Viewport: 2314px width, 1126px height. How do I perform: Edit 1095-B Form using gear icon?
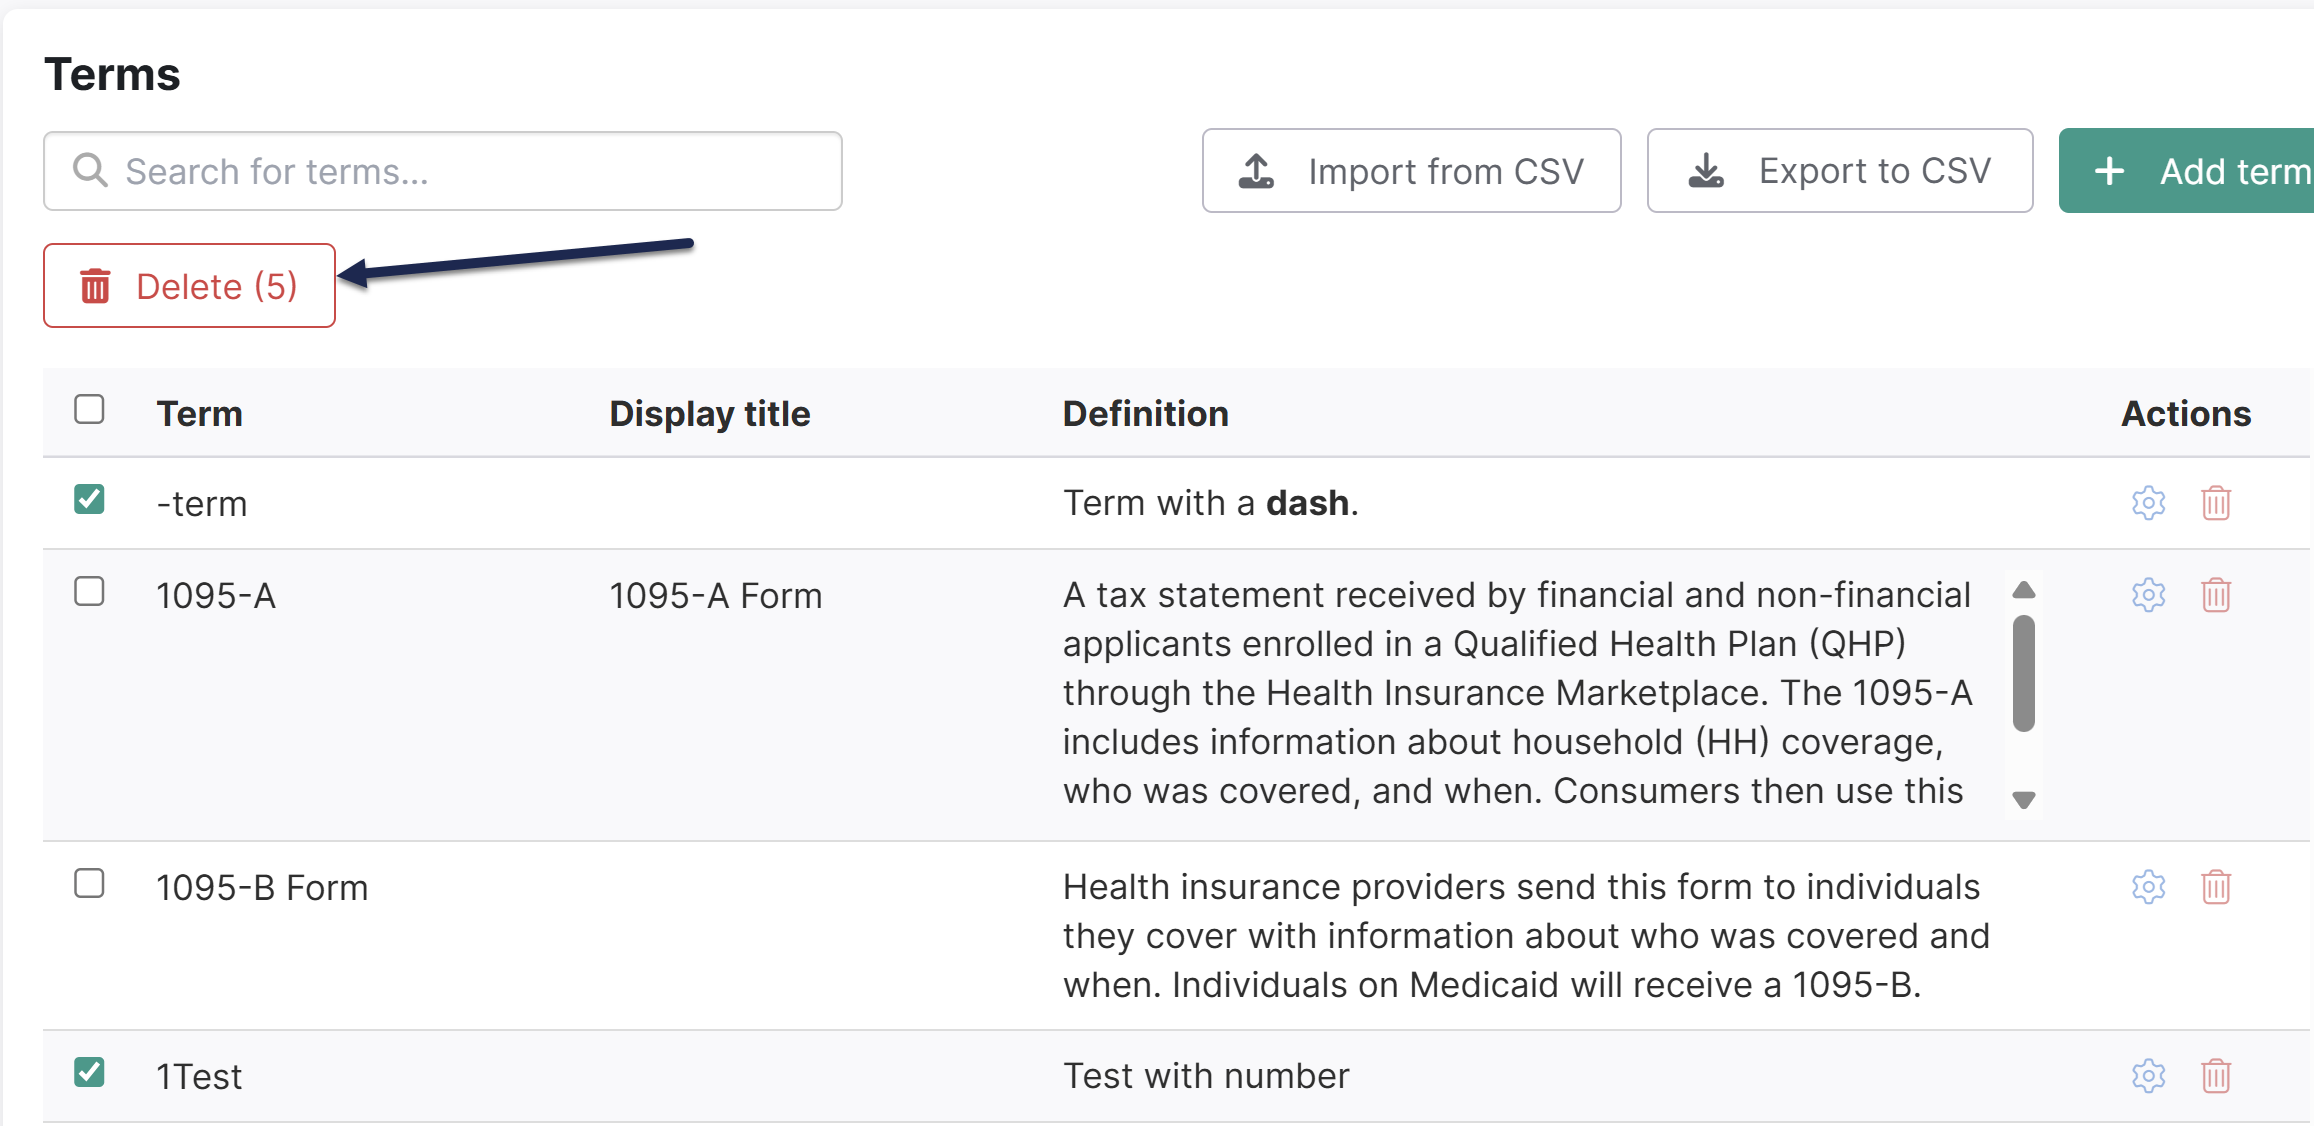(2148, 887)
